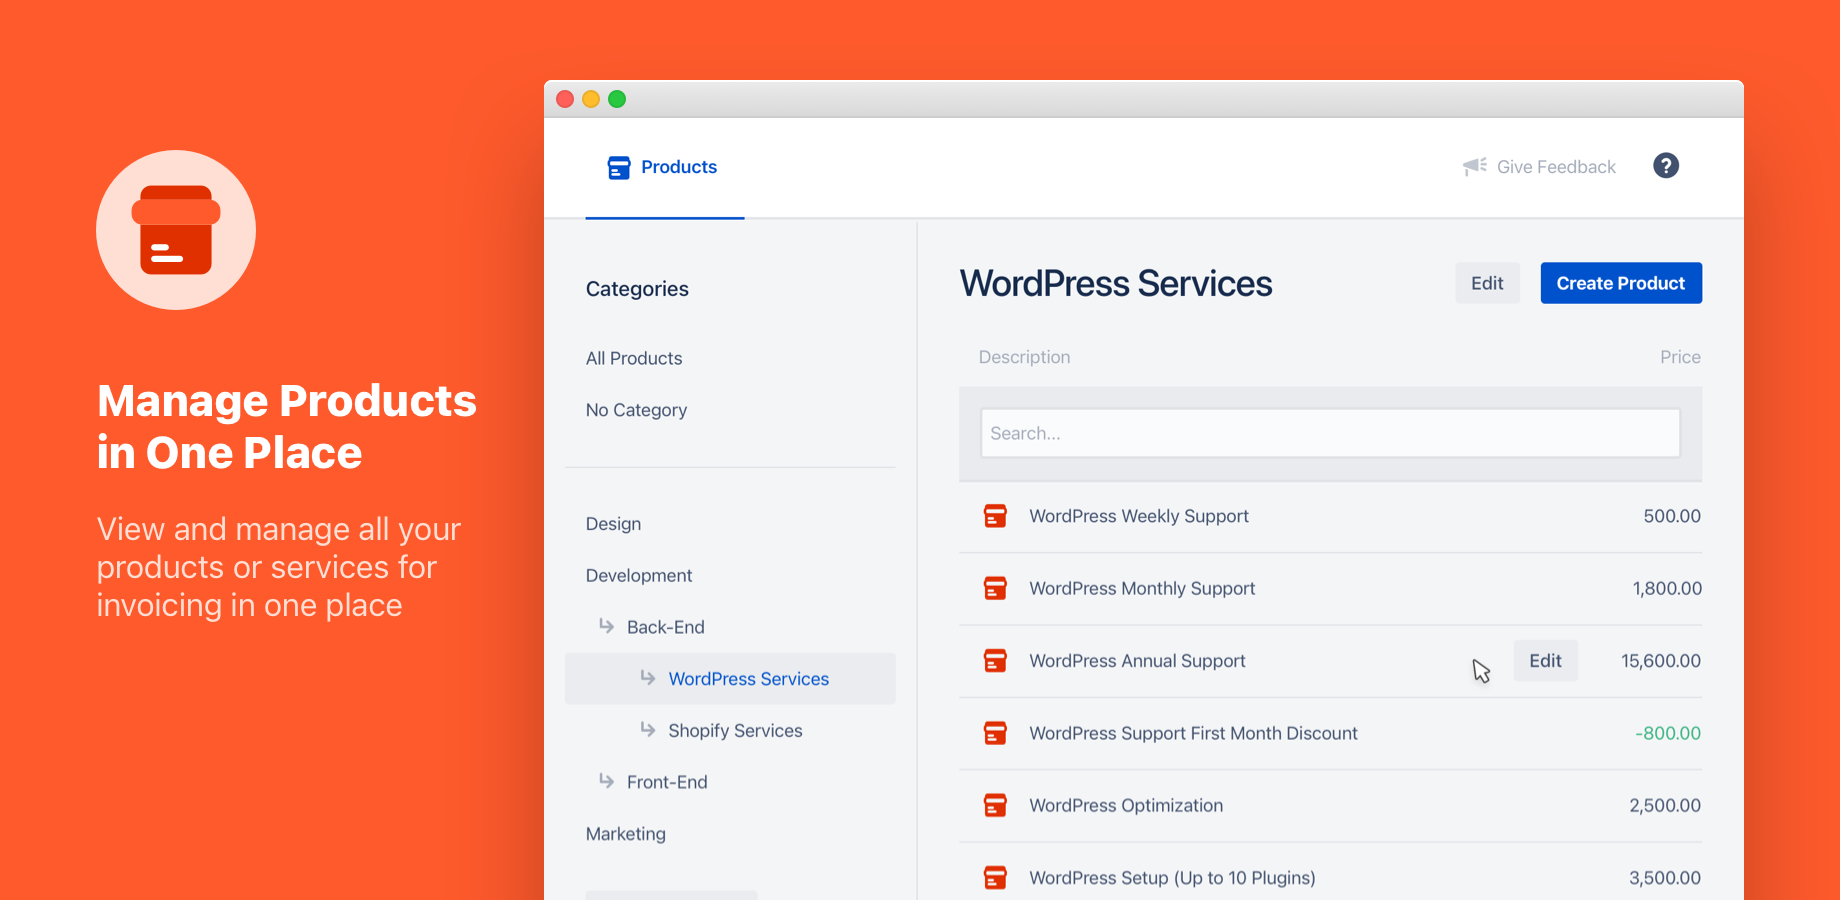
Task: Click the Give Feedback link
Action: coord(1555,167)
